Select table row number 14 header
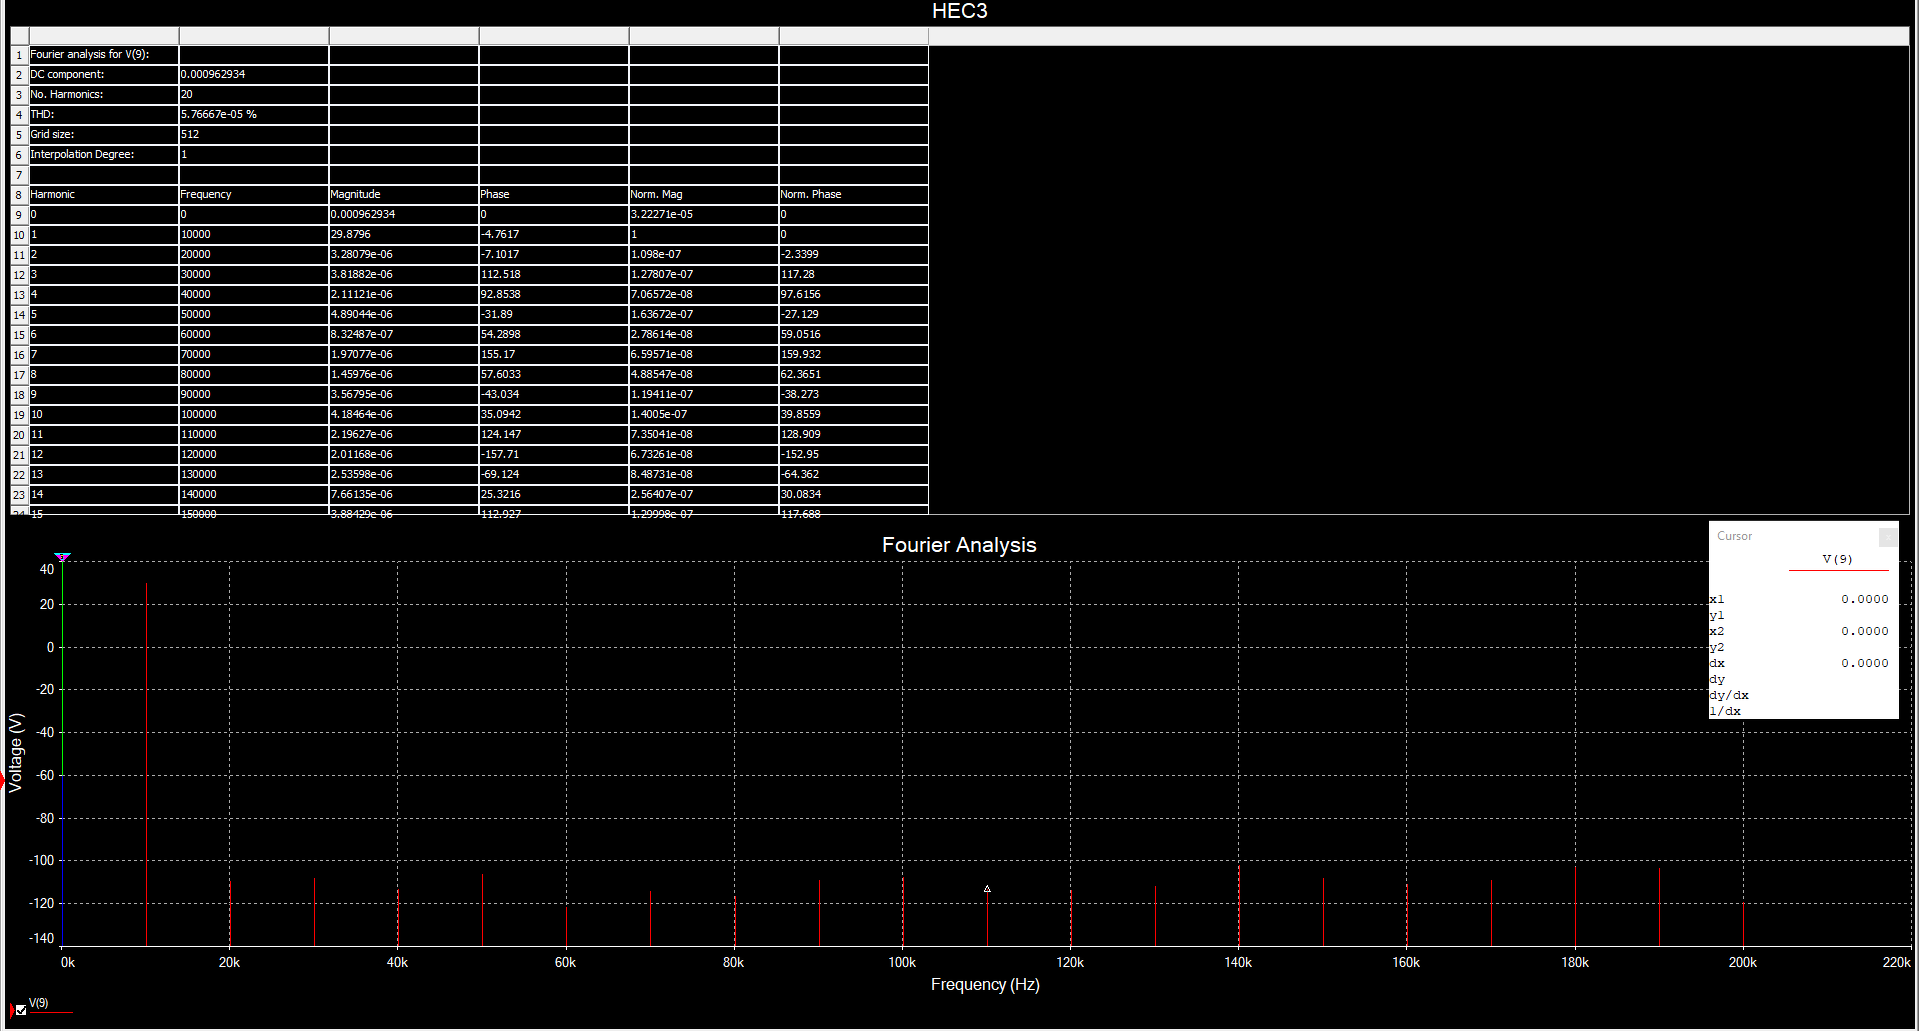The image size is (1920, 1031). (x=19, y=315)
